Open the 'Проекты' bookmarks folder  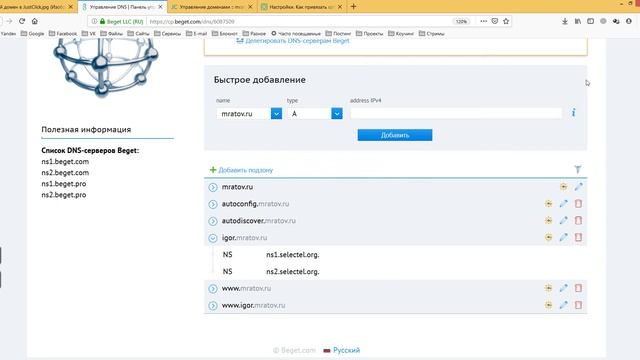369,33
